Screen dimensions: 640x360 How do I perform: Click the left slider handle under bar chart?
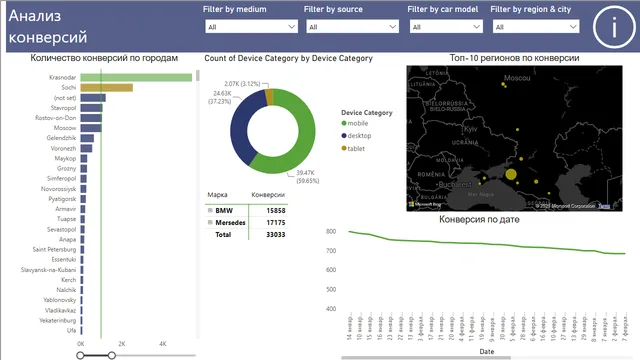click(80, 356)
